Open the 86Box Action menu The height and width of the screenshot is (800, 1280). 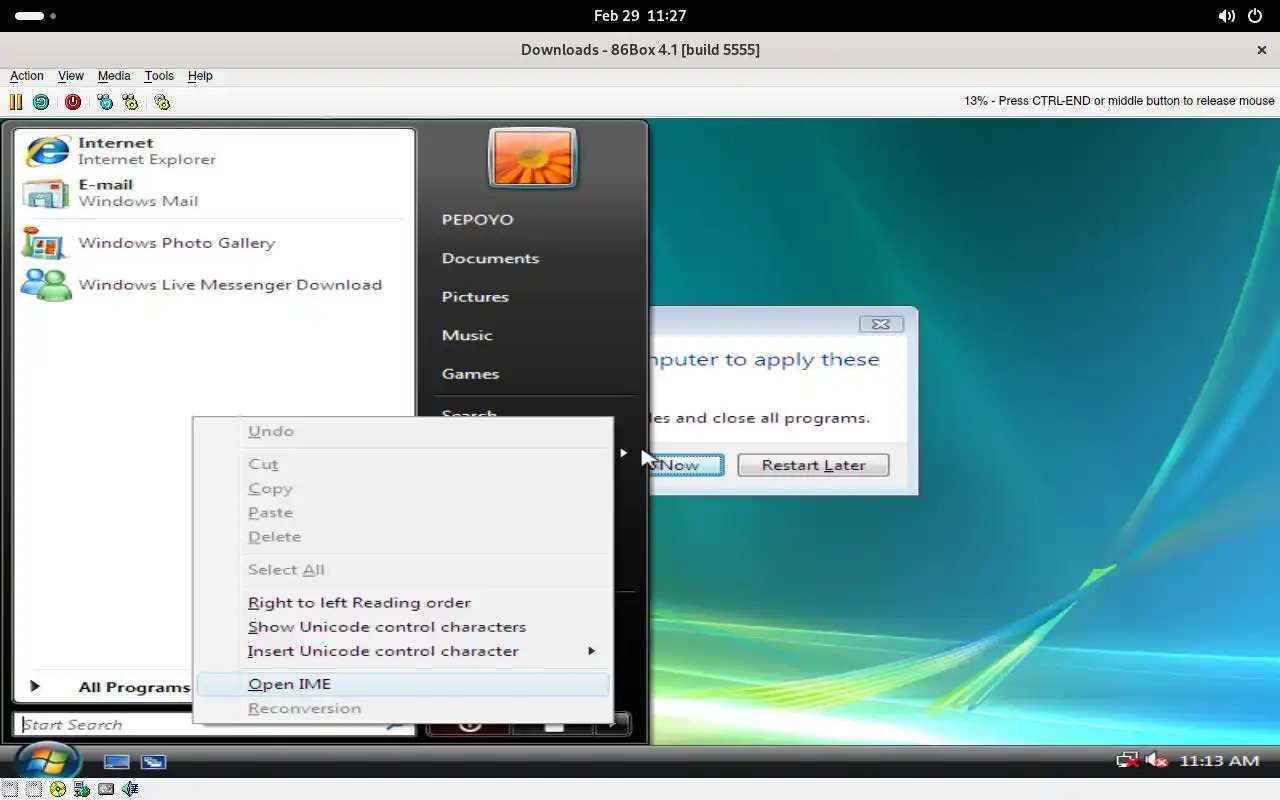[x=27, y=76]
